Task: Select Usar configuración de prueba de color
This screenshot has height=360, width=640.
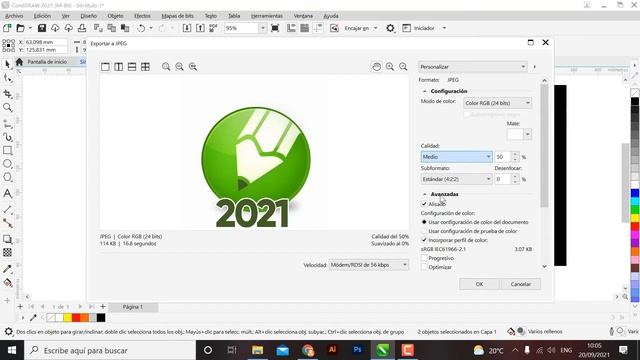Action: [x=424, y=231]
